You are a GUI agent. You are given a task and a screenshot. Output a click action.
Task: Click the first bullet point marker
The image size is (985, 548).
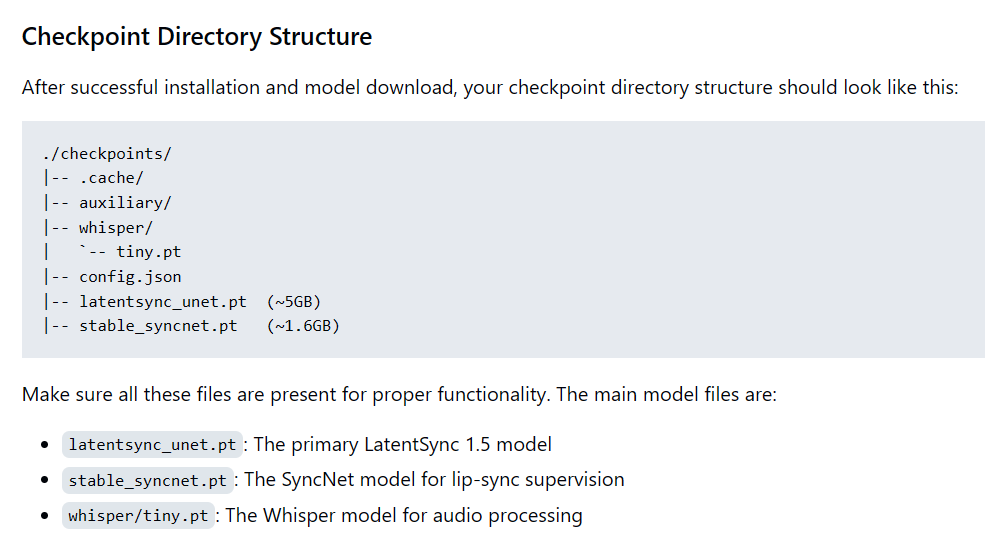point(45,445)
